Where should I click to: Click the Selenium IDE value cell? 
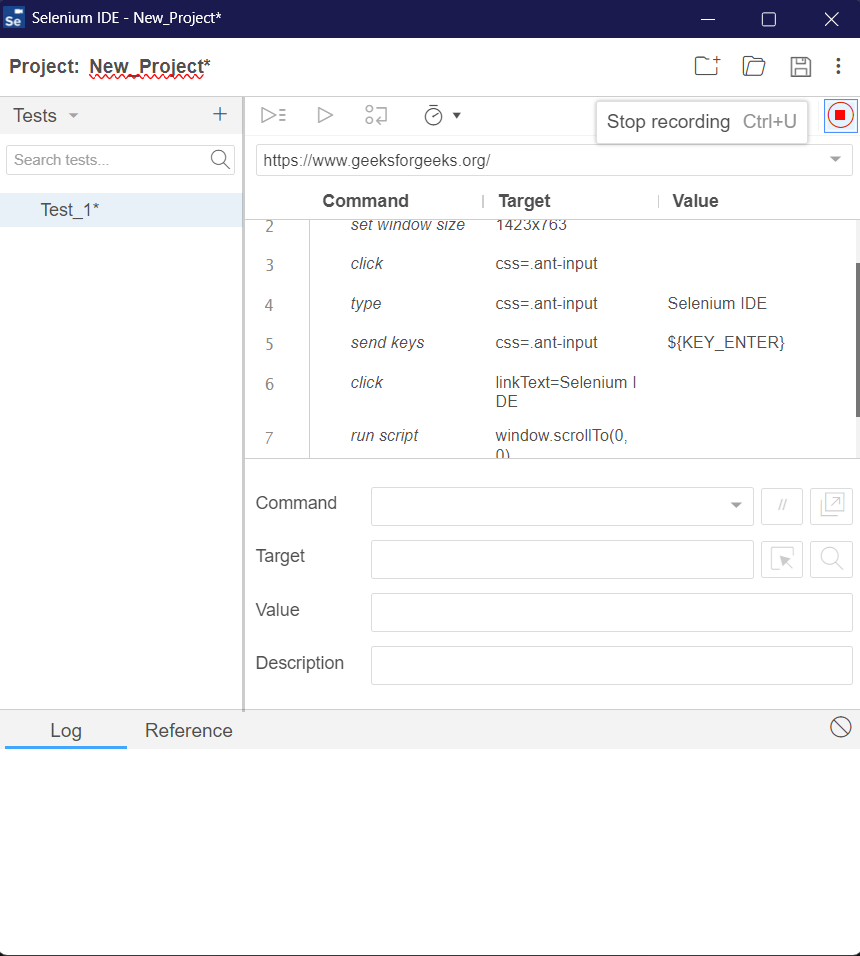[x=717, y=303]
